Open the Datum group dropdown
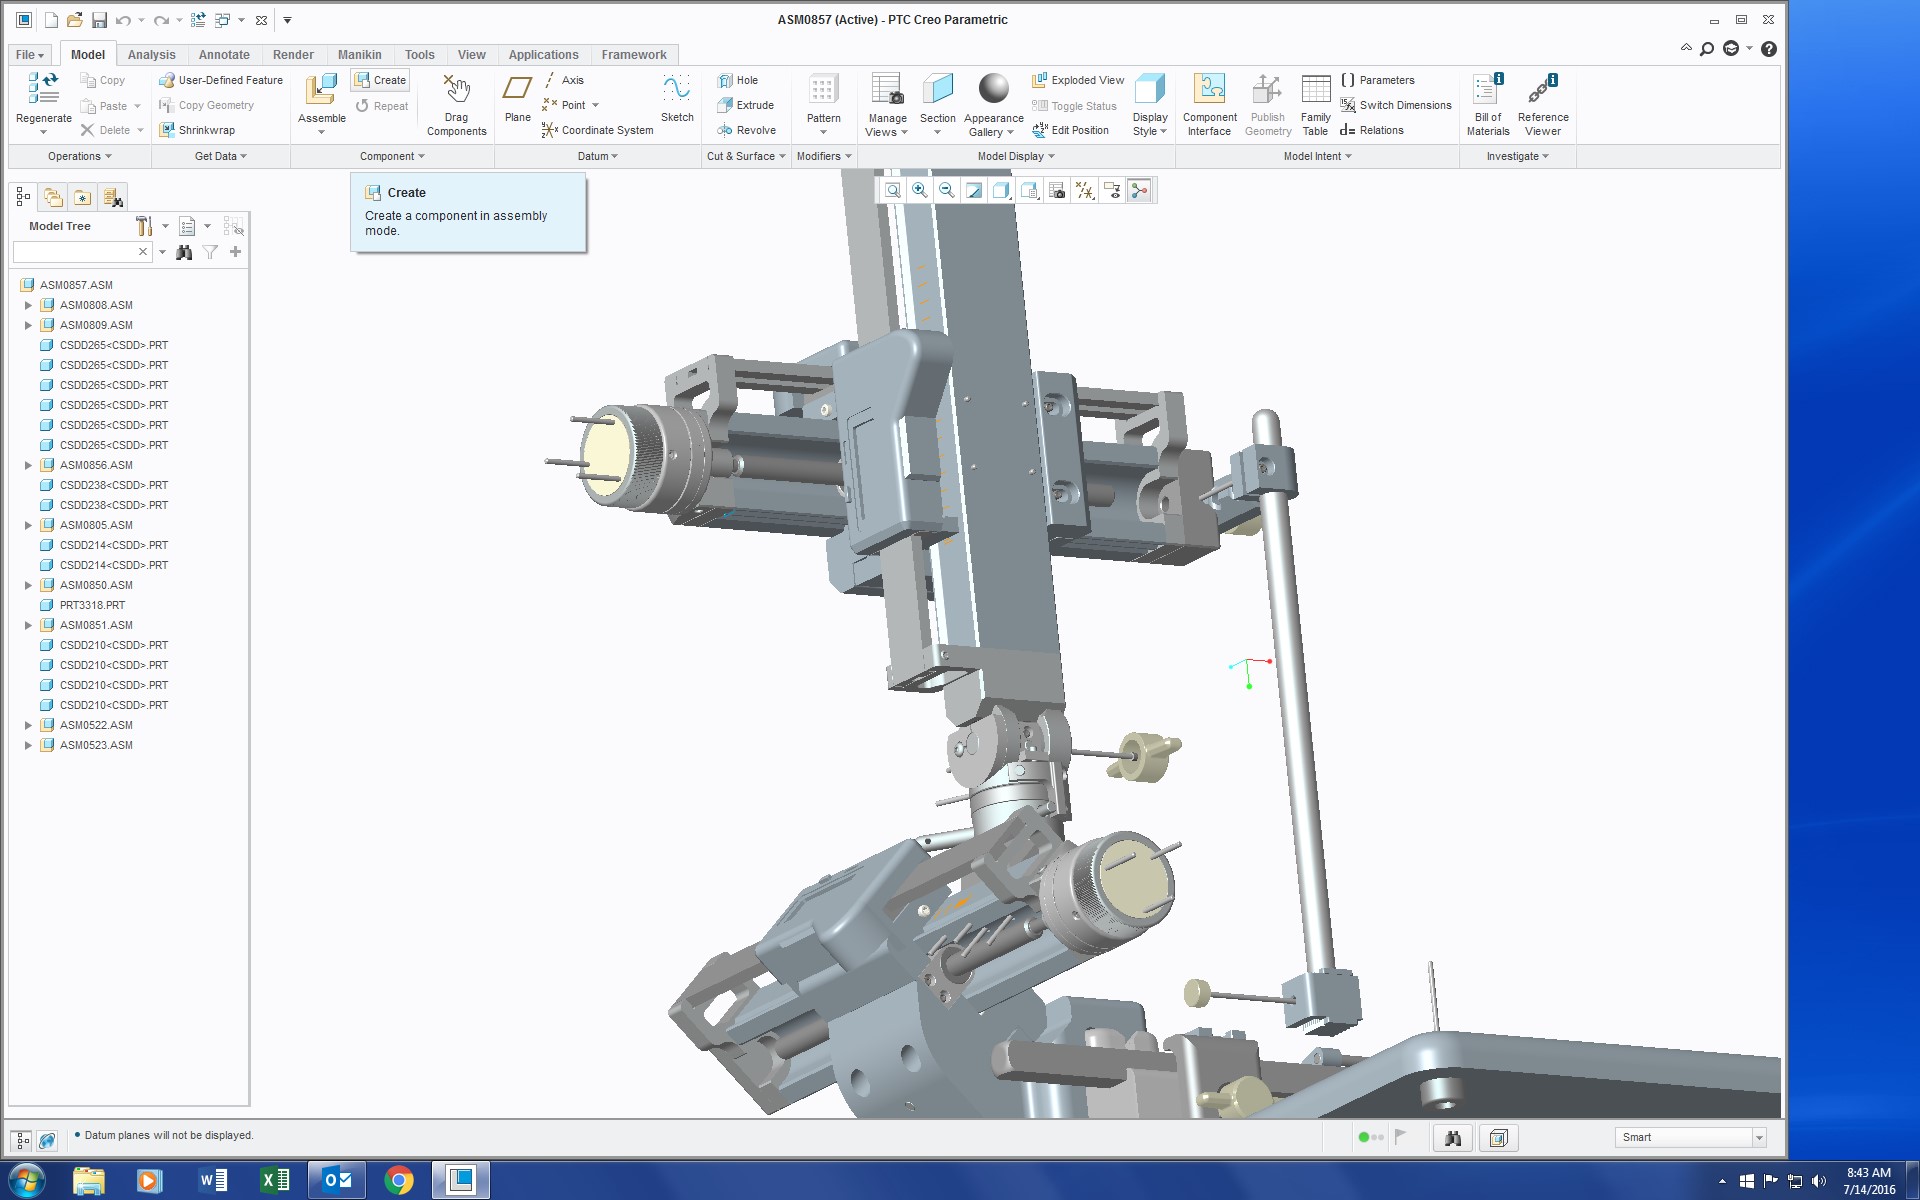The image size is (1920, 1200). coord(597,156)
